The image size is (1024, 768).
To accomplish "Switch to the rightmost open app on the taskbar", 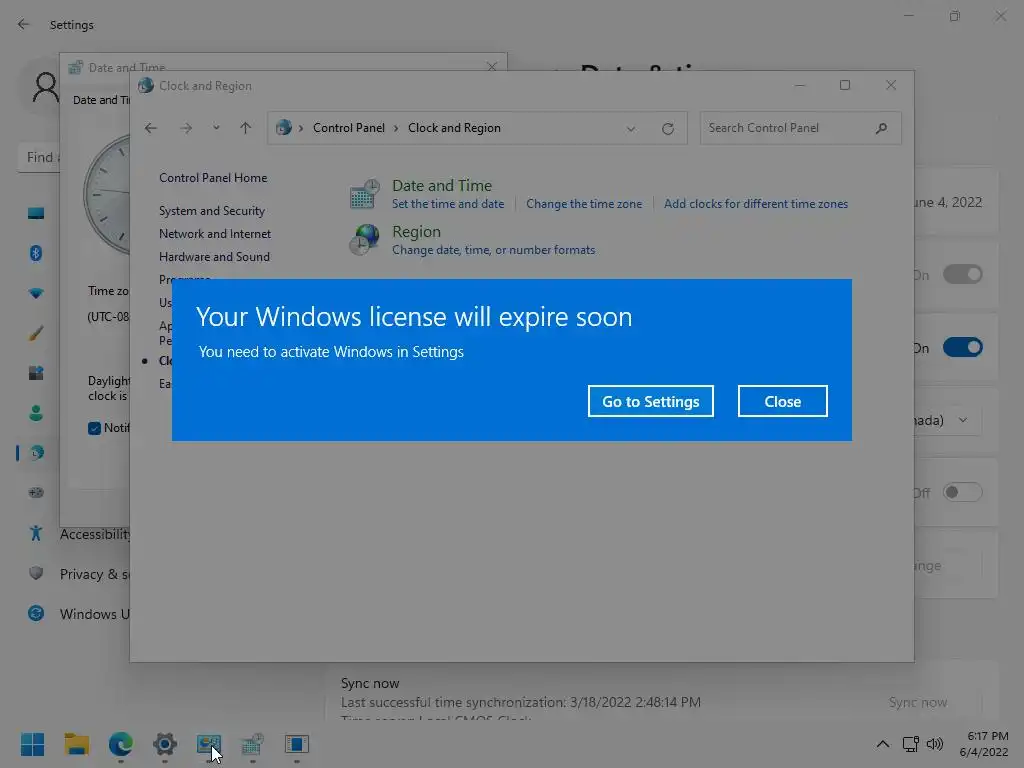I will point(296,744).
